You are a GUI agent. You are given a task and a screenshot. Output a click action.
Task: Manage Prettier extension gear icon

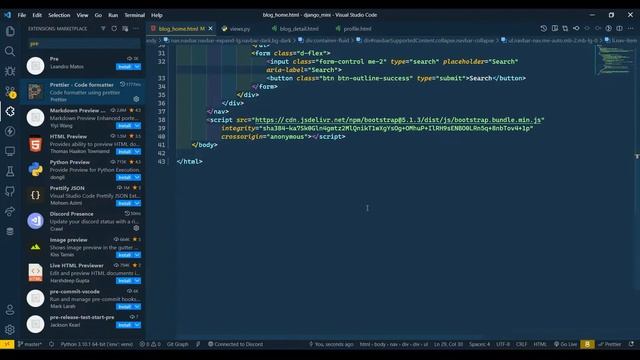[x=136, y=99]
